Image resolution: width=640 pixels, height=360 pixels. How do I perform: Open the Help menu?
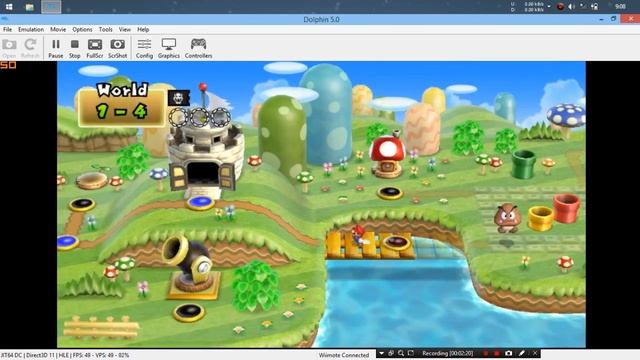click(x=143, y=29)
